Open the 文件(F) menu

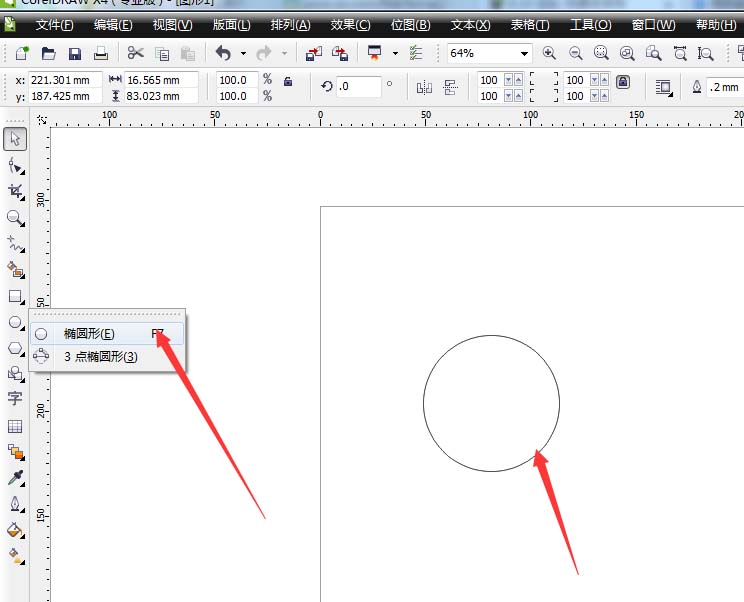[54, 25]
